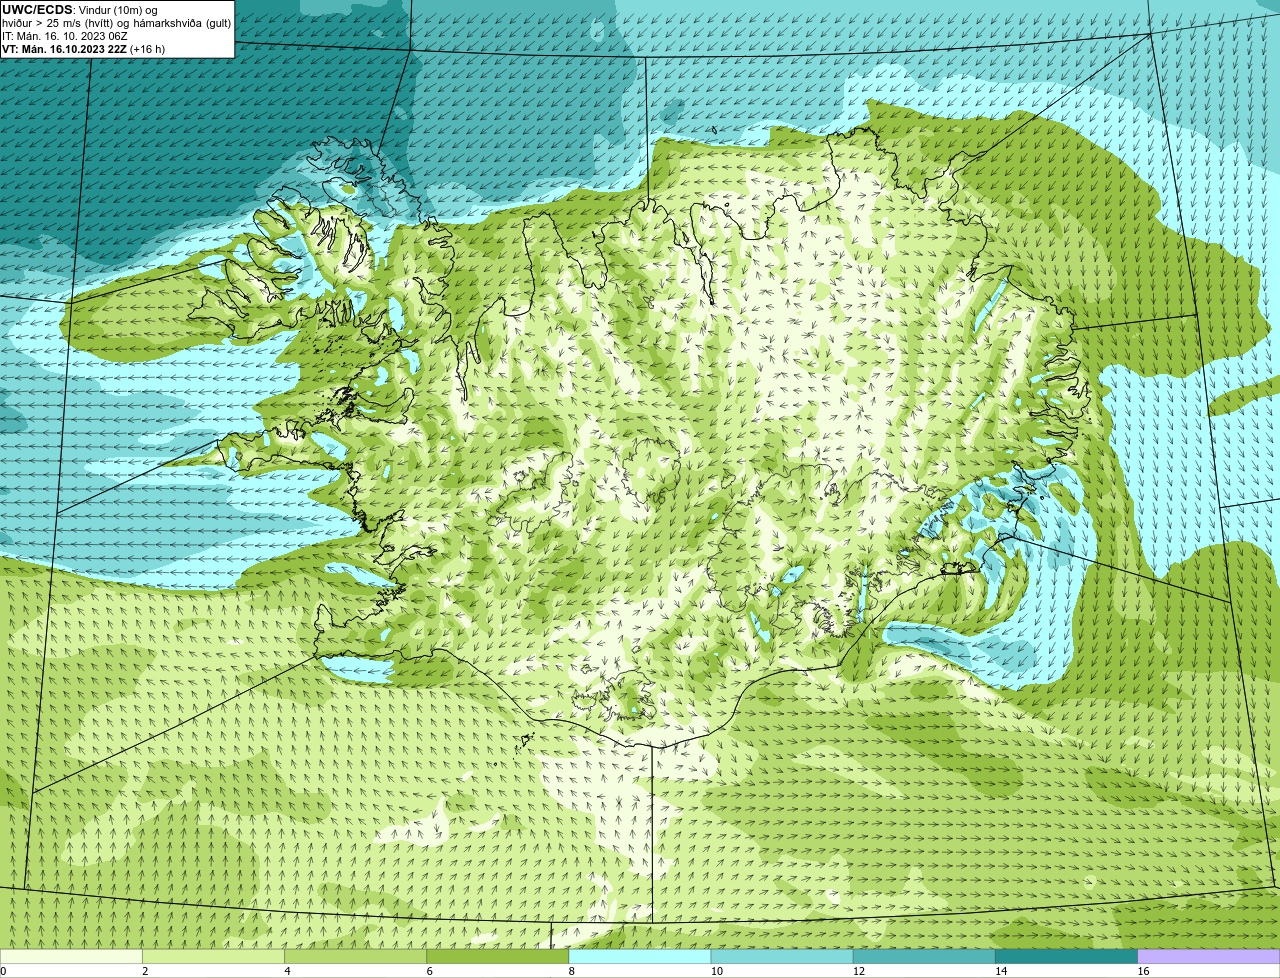
Task: Click the teal 12–14 legend swatch
Action: coord(924,956)
